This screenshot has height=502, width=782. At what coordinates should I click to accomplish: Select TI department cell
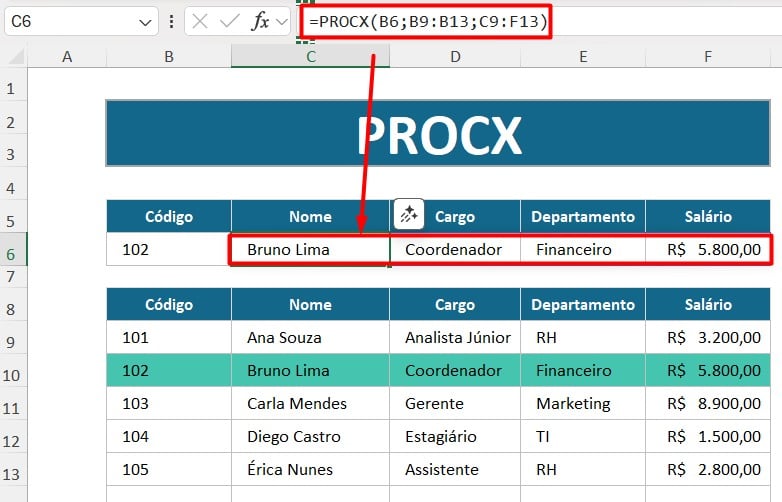[583, 436]
